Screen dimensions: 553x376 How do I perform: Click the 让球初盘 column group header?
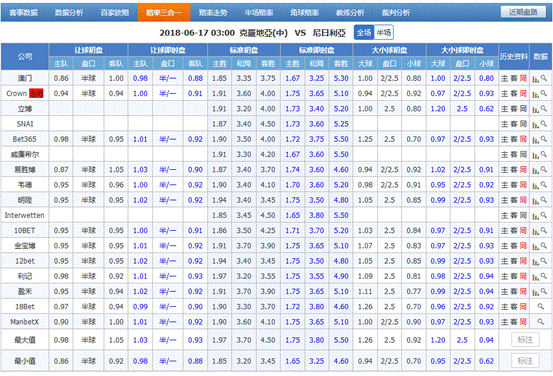pyautogui.click(x=89, y=50)
